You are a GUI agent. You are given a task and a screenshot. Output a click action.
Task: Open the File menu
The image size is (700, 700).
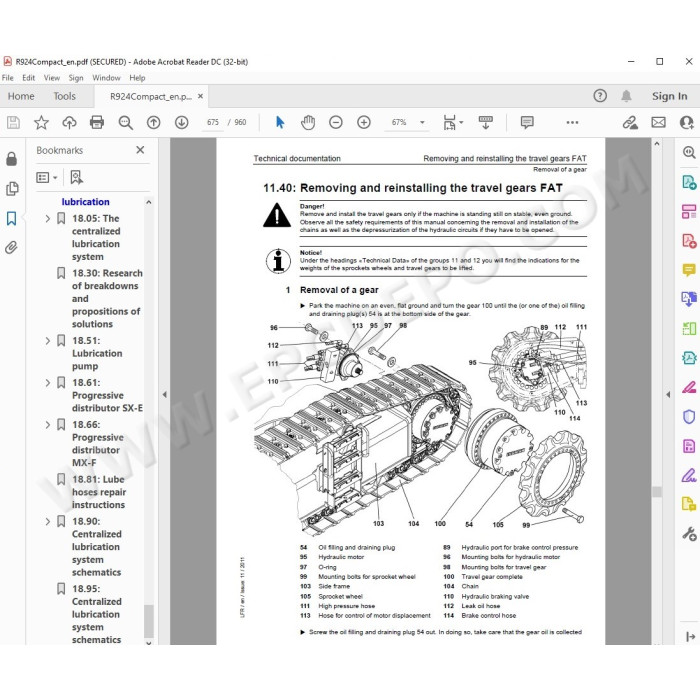(8, 78)
